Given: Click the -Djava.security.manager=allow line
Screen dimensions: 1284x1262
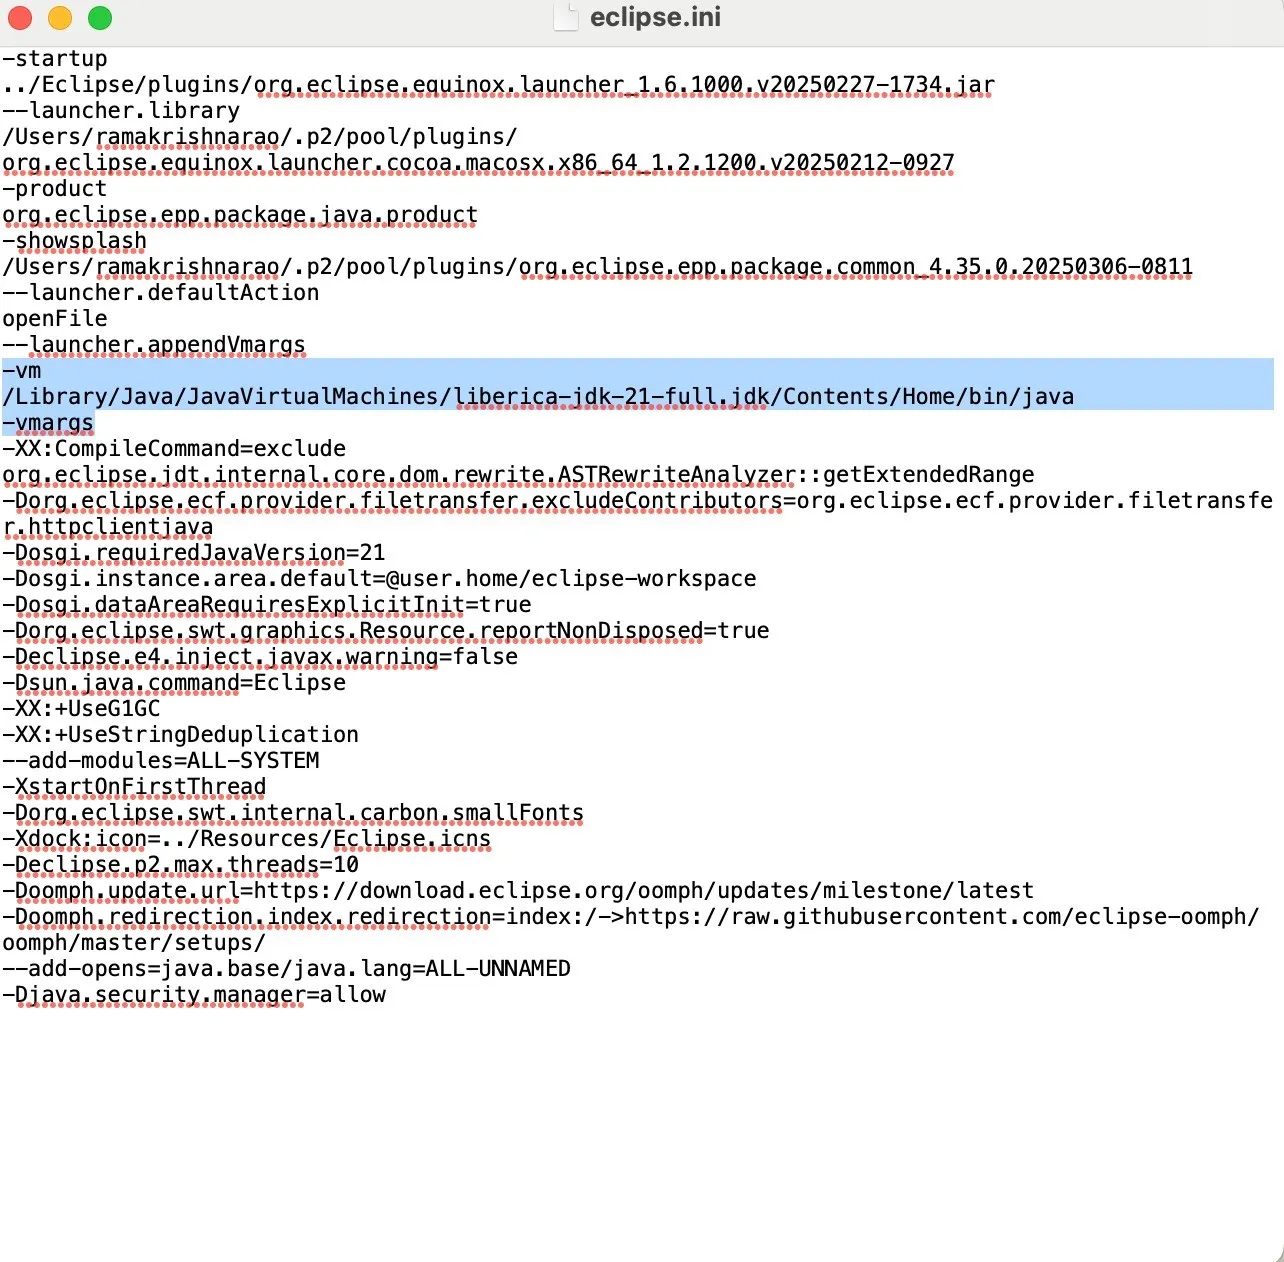Looking at the screenshot, I should click(x=195, y=994).
